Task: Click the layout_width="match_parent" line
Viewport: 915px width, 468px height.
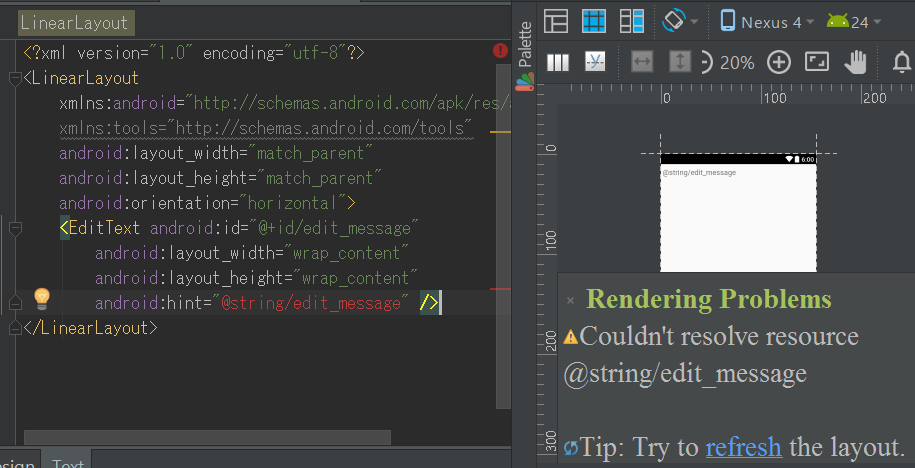Action: tap(216, 153)
